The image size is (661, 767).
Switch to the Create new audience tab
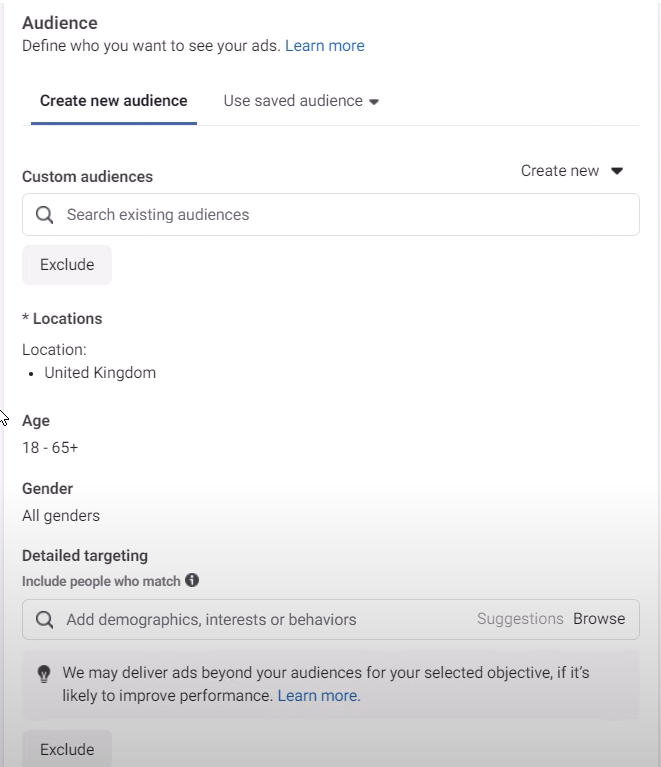113,101
